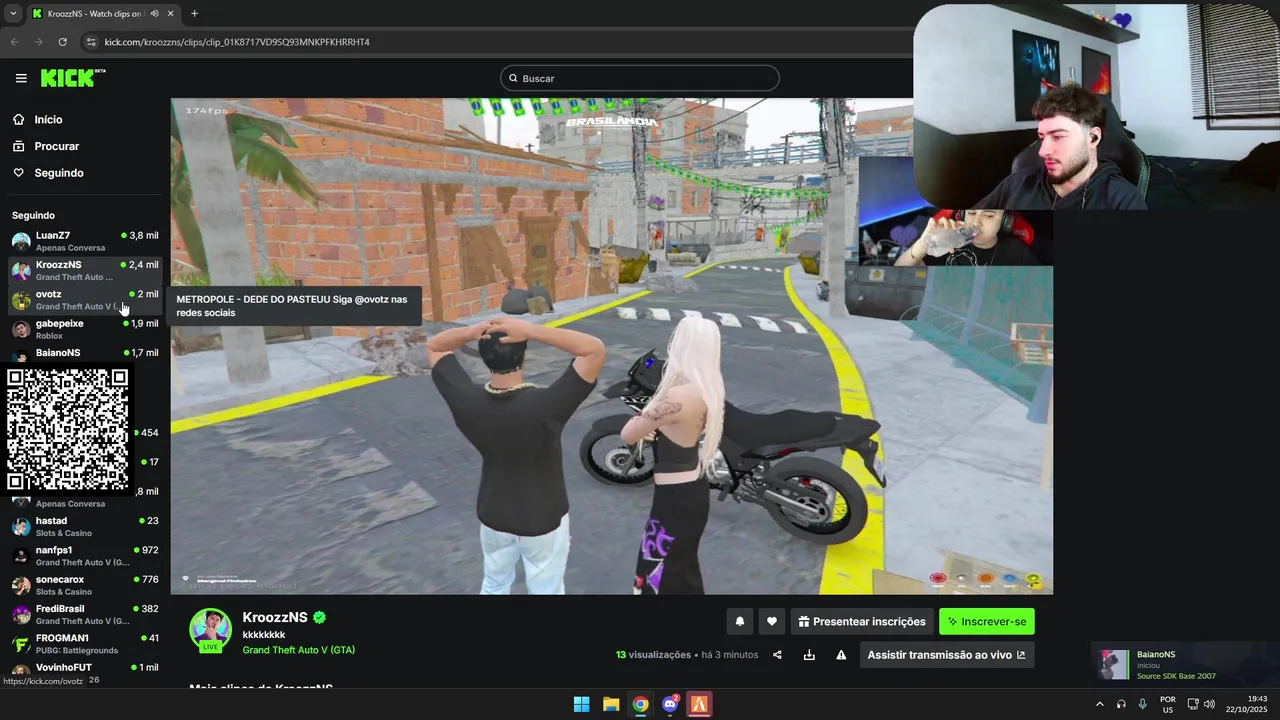Reload the page
Screen dimensions: 1280x720
click(62, 42)
